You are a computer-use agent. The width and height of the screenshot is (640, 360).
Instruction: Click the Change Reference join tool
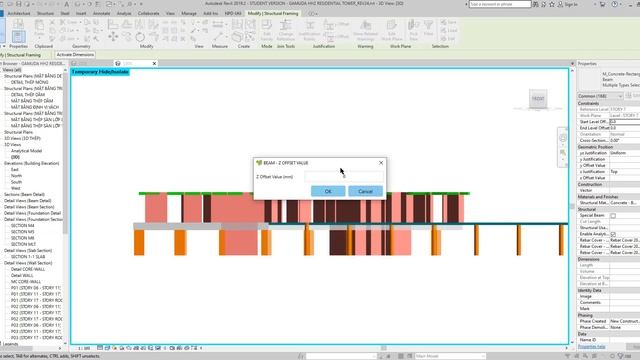286,30
